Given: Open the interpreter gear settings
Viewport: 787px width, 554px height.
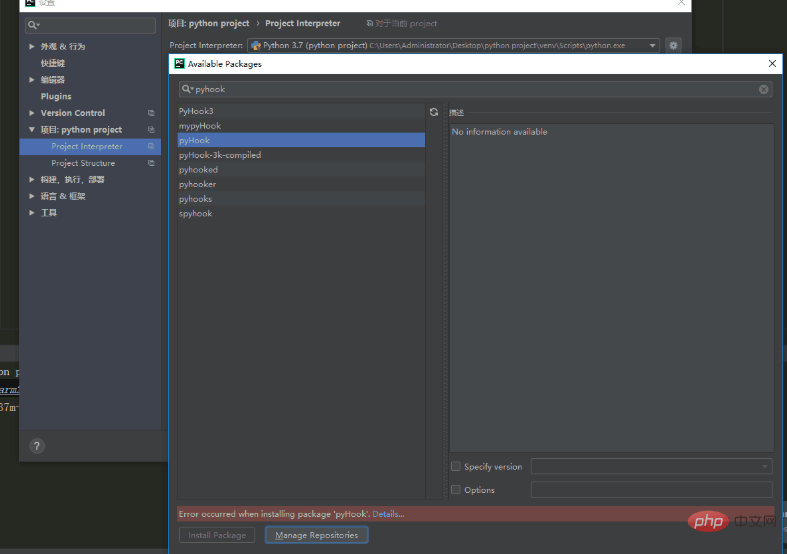Looking at the screenshot, I should (x=673, y=45).
